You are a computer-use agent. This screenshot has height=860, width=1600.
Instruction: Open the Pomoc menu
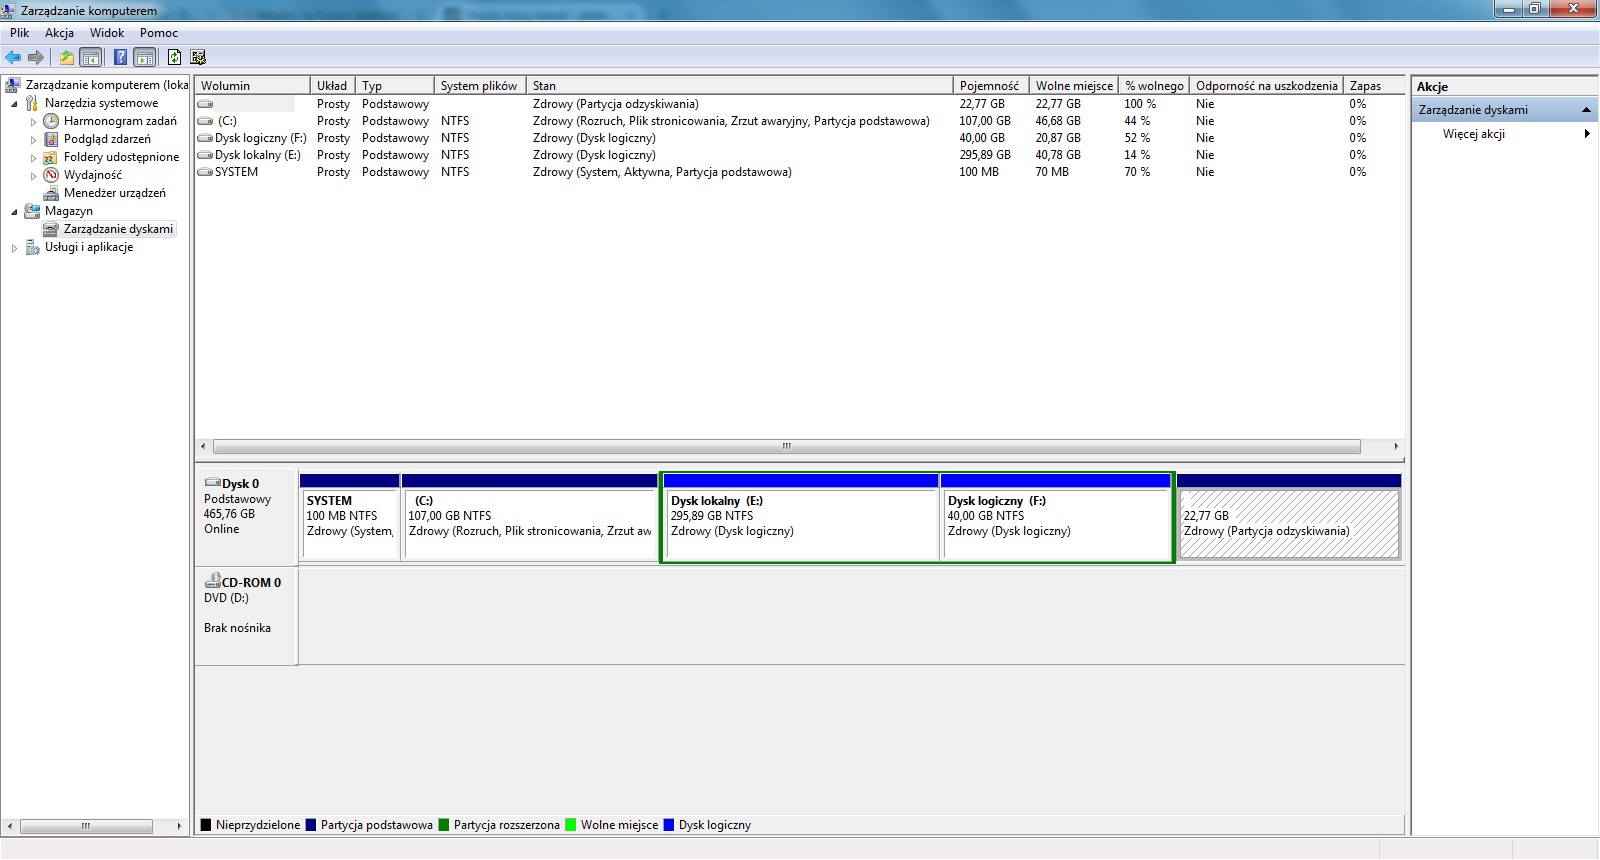[x=159, y=33]
